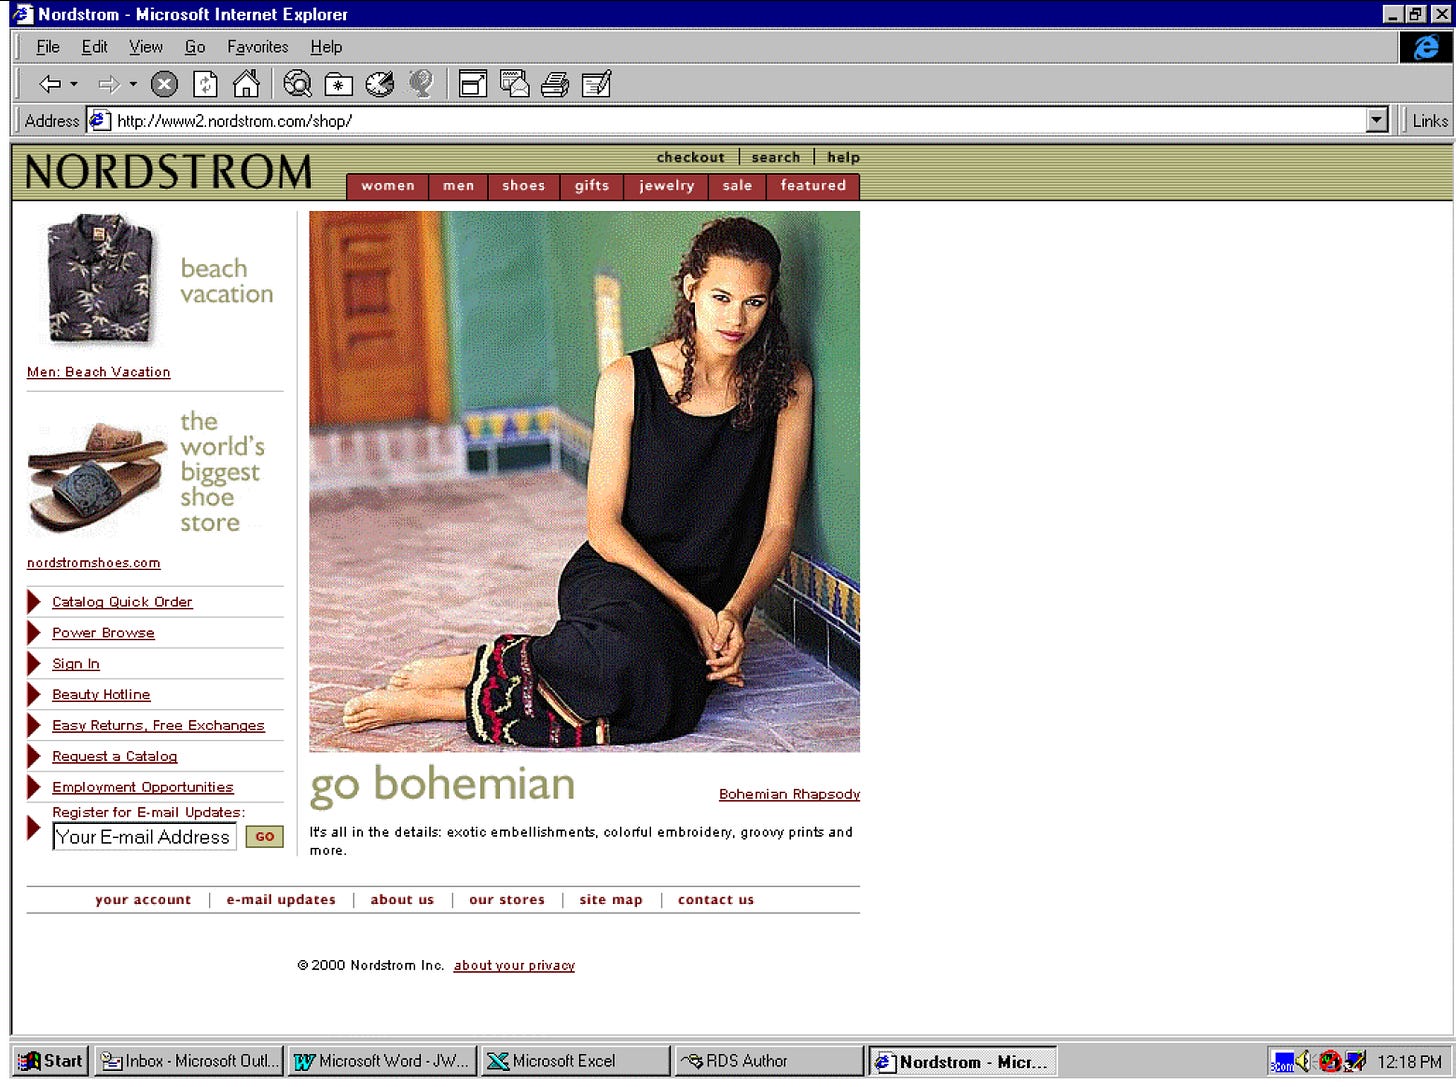Screen dimensions: 1456x1087
Task: Click the Edit page toolbar icon
Action: [596, 84]
